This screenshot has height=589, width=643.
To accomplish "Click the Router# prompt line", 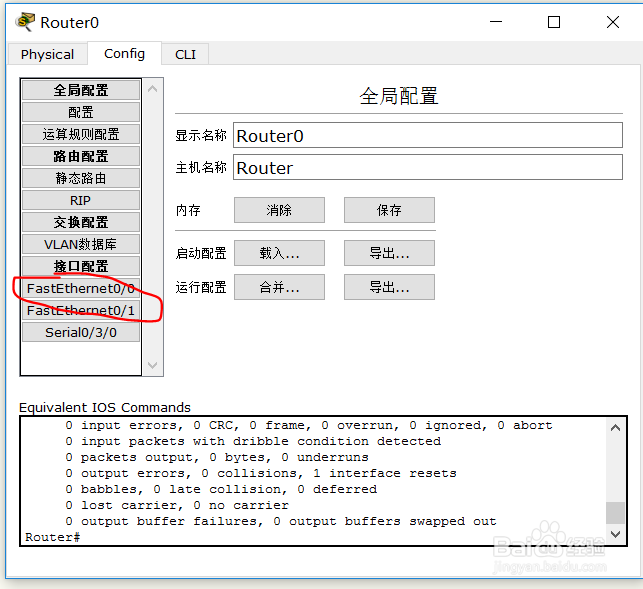I will click(x=53, y=537).
